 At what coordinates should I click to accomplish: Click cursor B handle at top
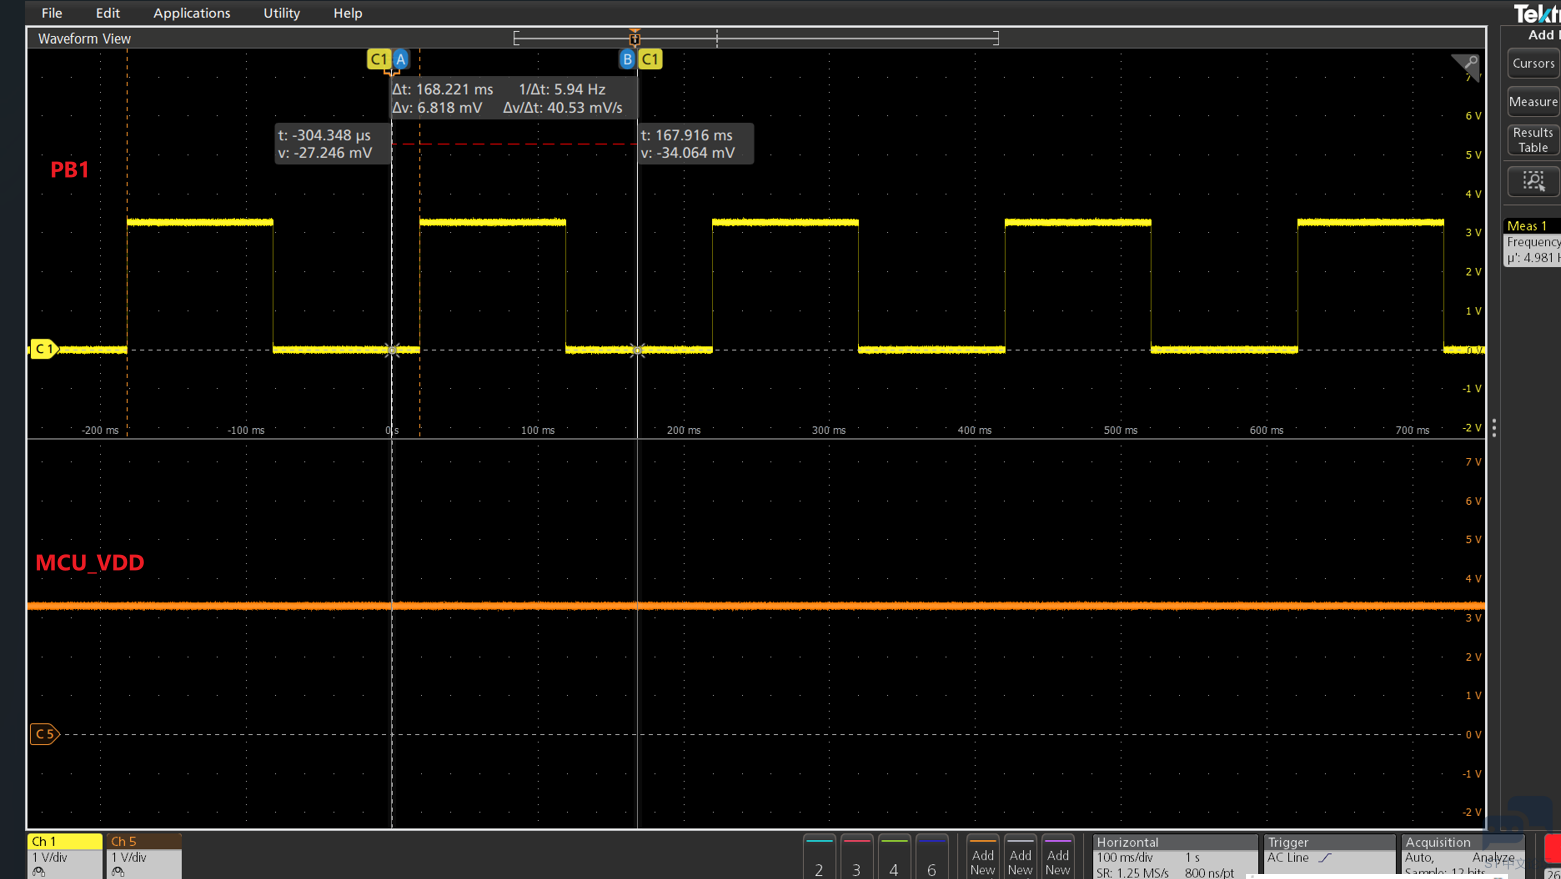(x=627, y=59)
